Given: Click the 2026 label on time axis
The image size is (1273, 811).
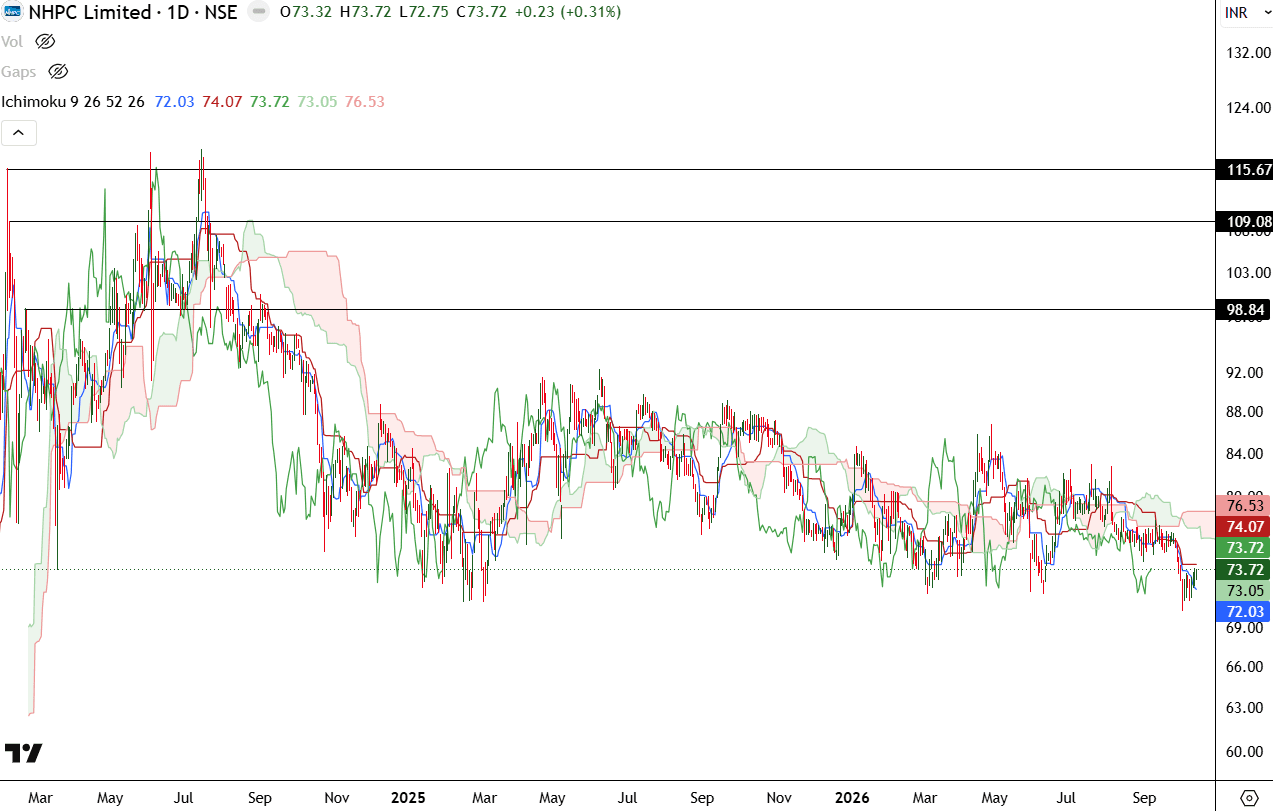Looking at the screenshot, I should tap(852, 798).
